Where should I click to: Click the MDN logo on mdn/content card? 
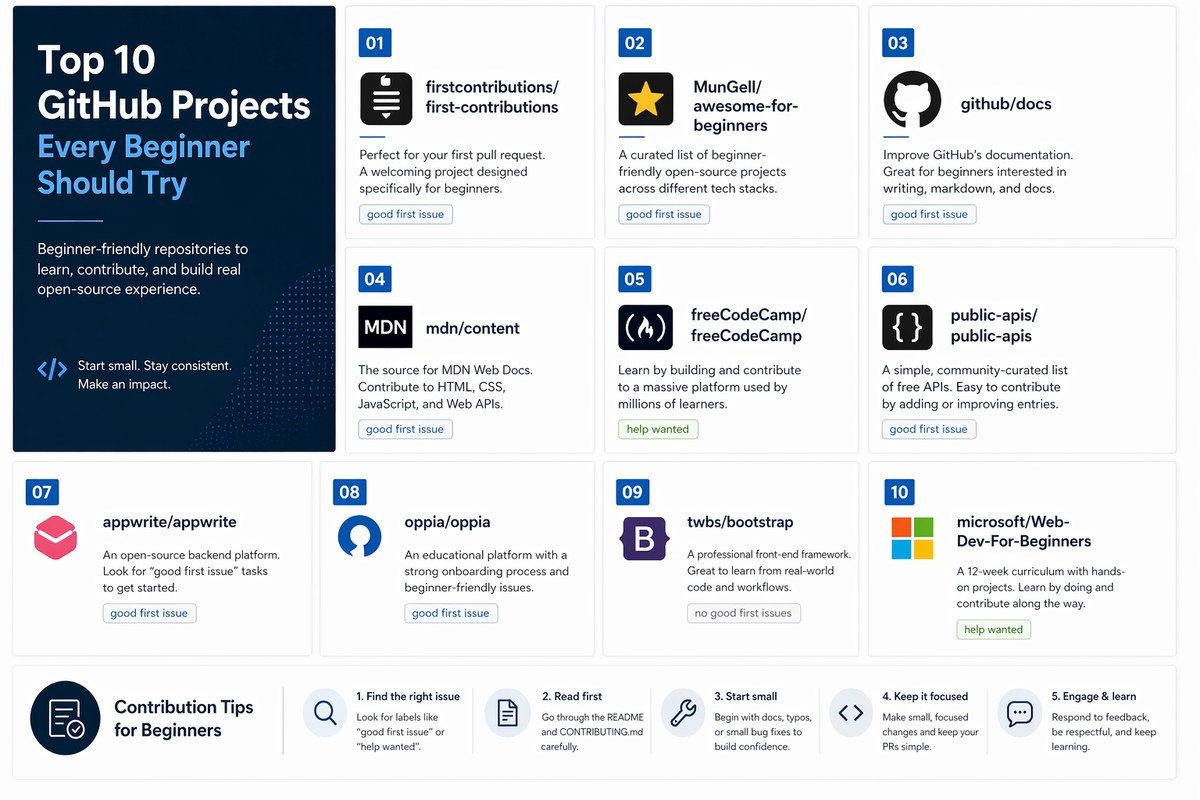385,326
